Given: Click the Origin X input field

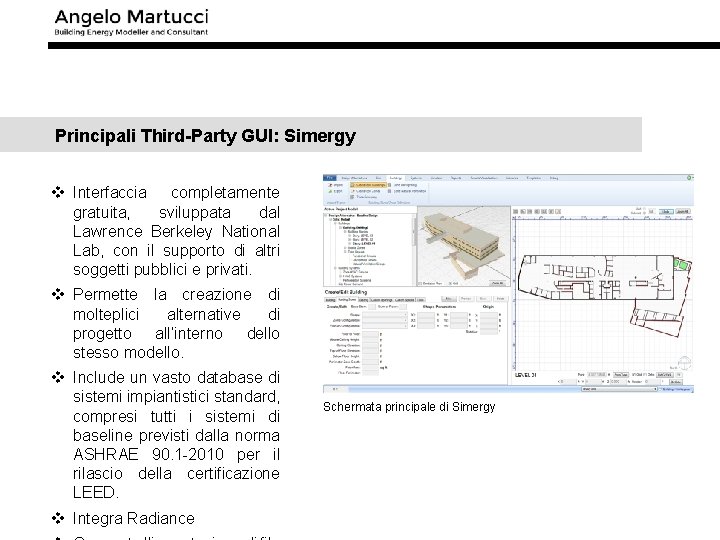Looking at the screenshot, I should click(x=489, y=315).
